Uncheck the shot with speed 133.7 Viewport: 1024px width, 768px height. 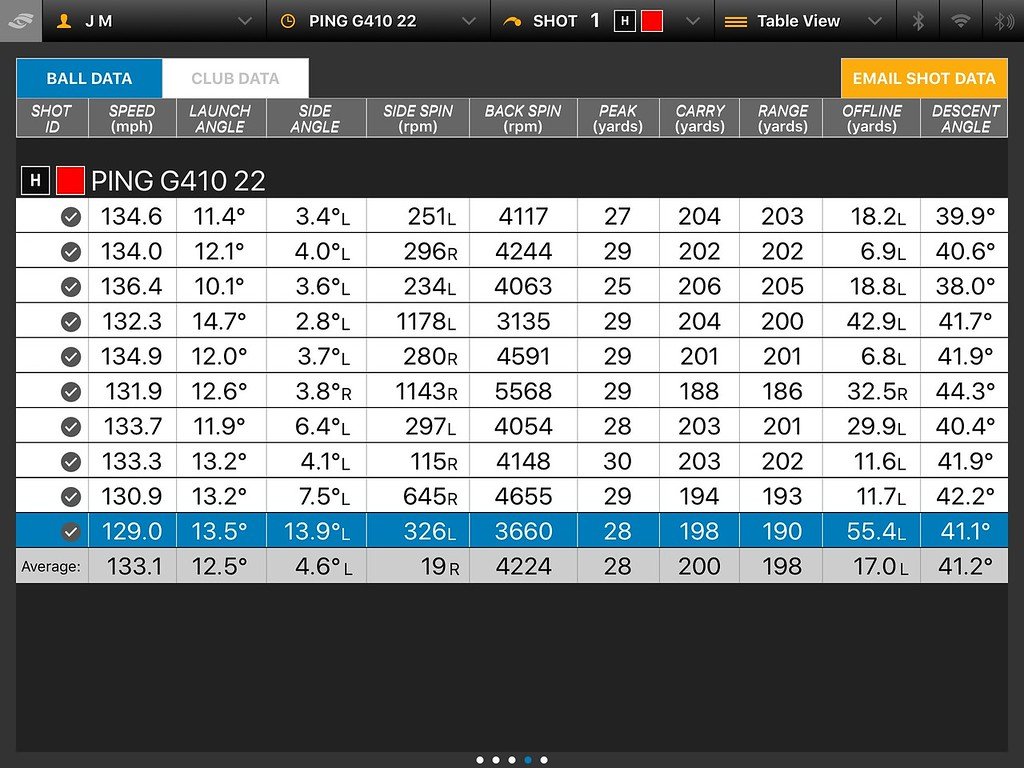pos(71,426)
